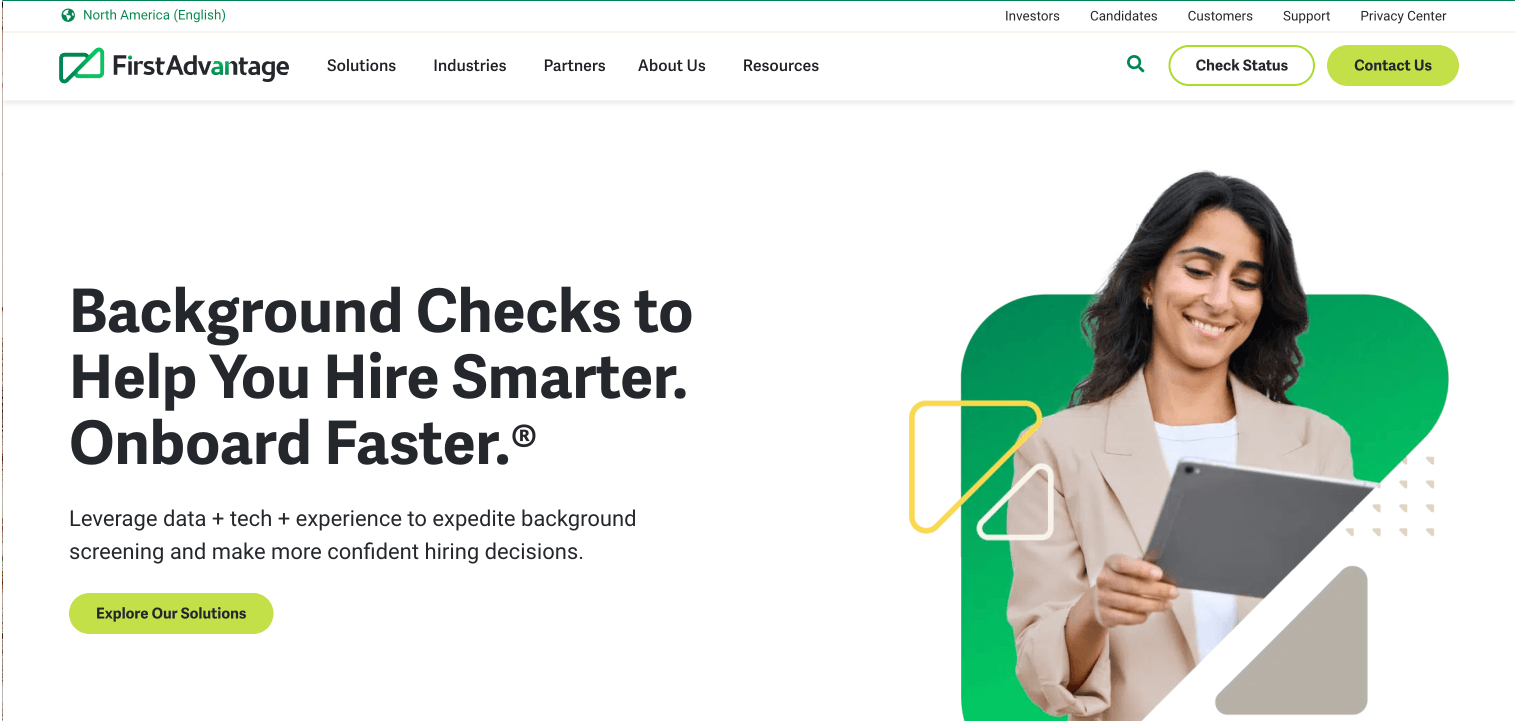Expand the Industries menu
Screen dimensions: 1515x721
470,66
